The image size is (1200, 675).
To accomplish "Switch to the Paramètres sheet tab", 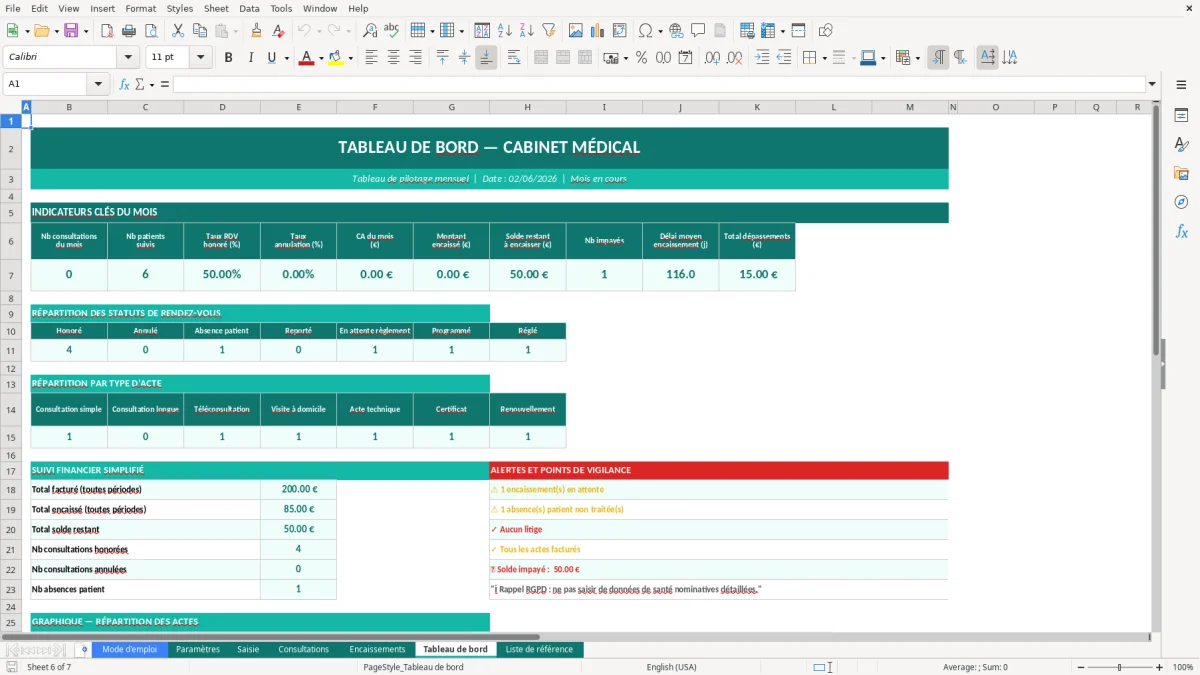I will coord(197,649).
